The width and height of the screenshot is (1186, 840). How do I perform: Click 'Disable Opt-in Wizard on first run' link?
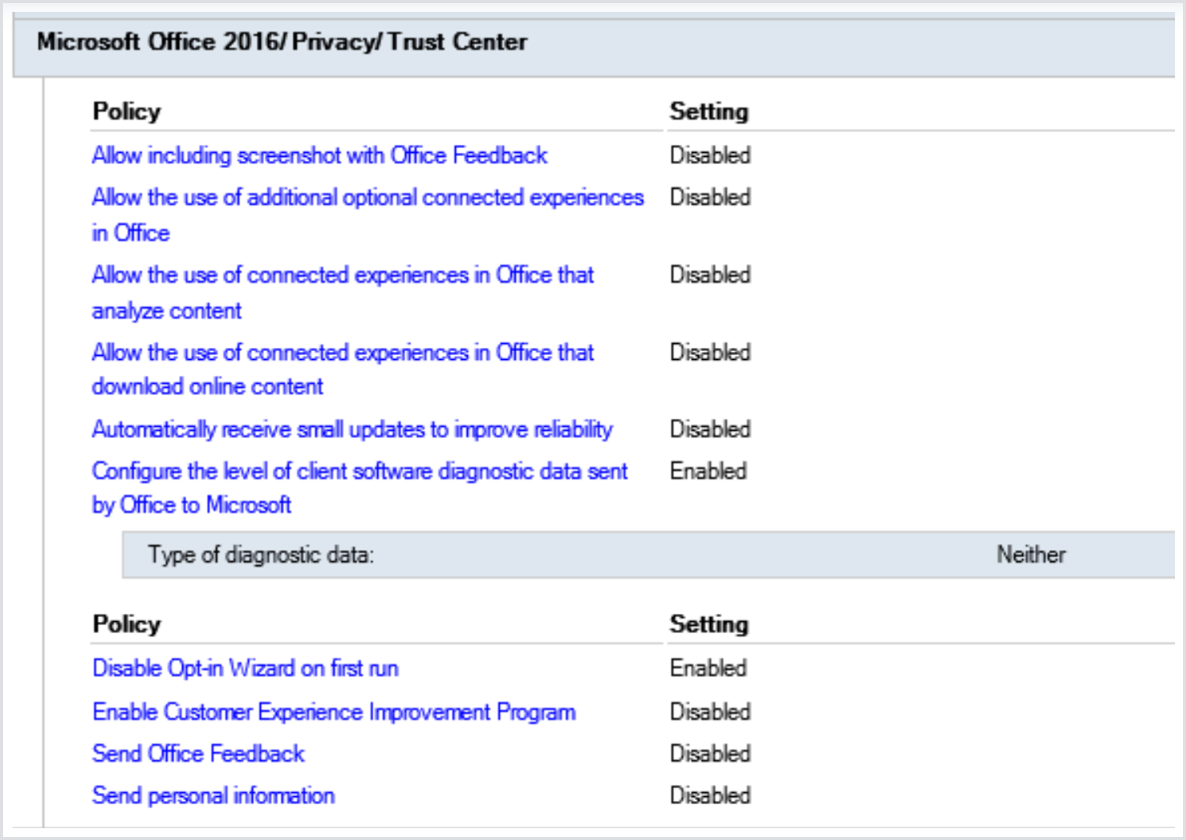246,668
